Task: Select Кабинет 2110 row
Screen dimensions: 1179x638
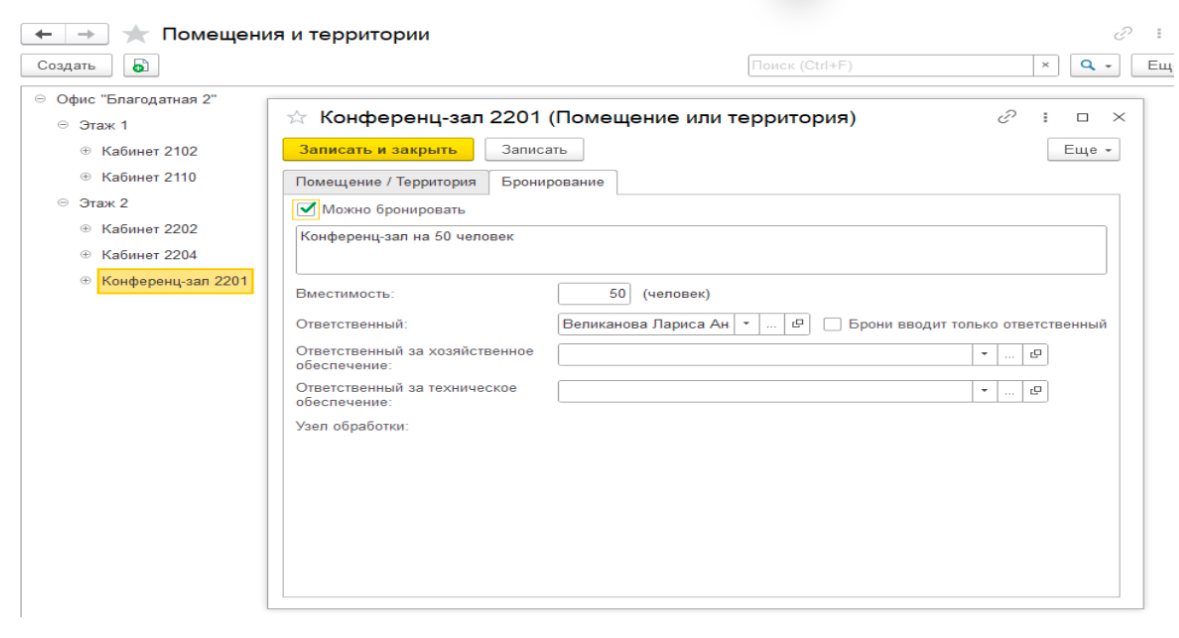Action: (x=149, y=177)
